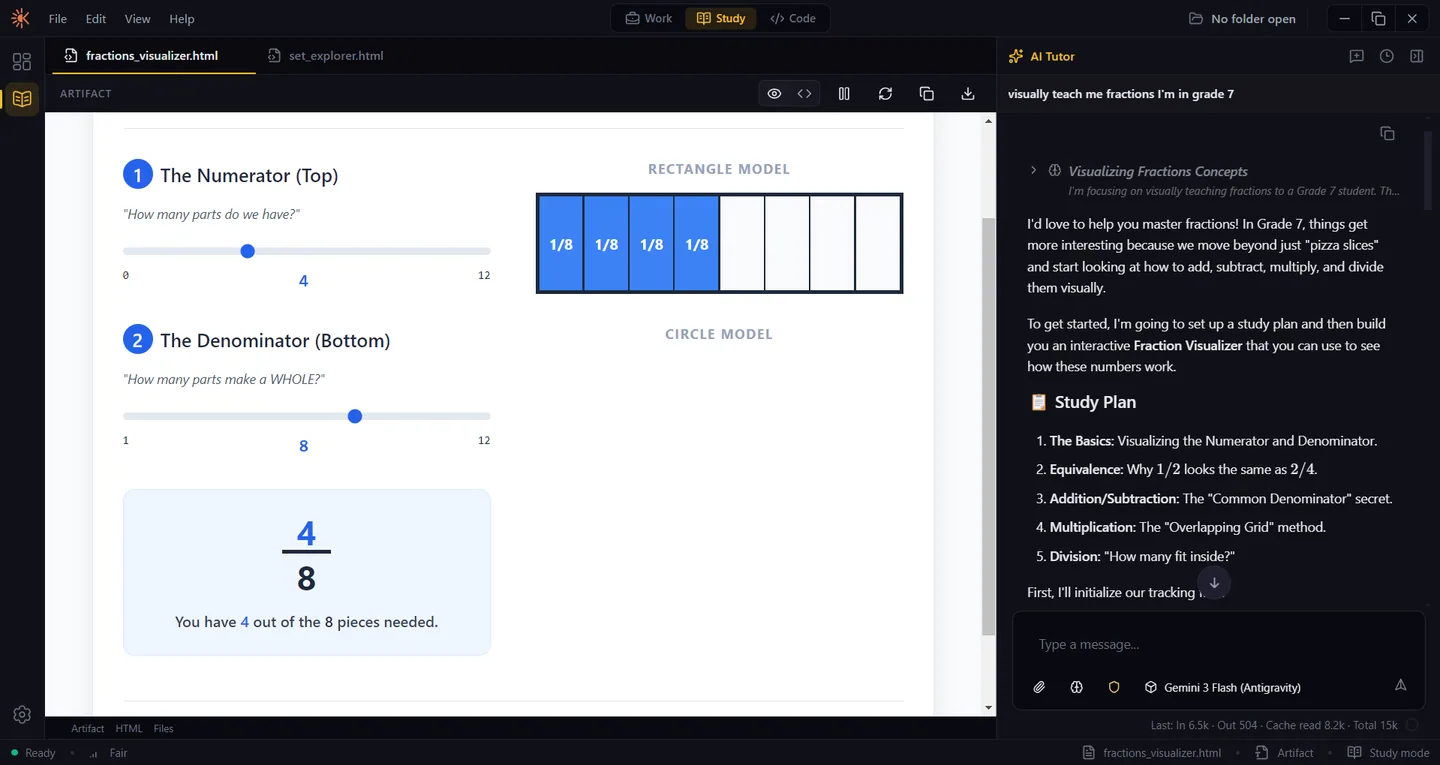This screenshot has height=765, width=1440.
Task: Click the Study Plan heading
Action: [x=1082, y=402]
